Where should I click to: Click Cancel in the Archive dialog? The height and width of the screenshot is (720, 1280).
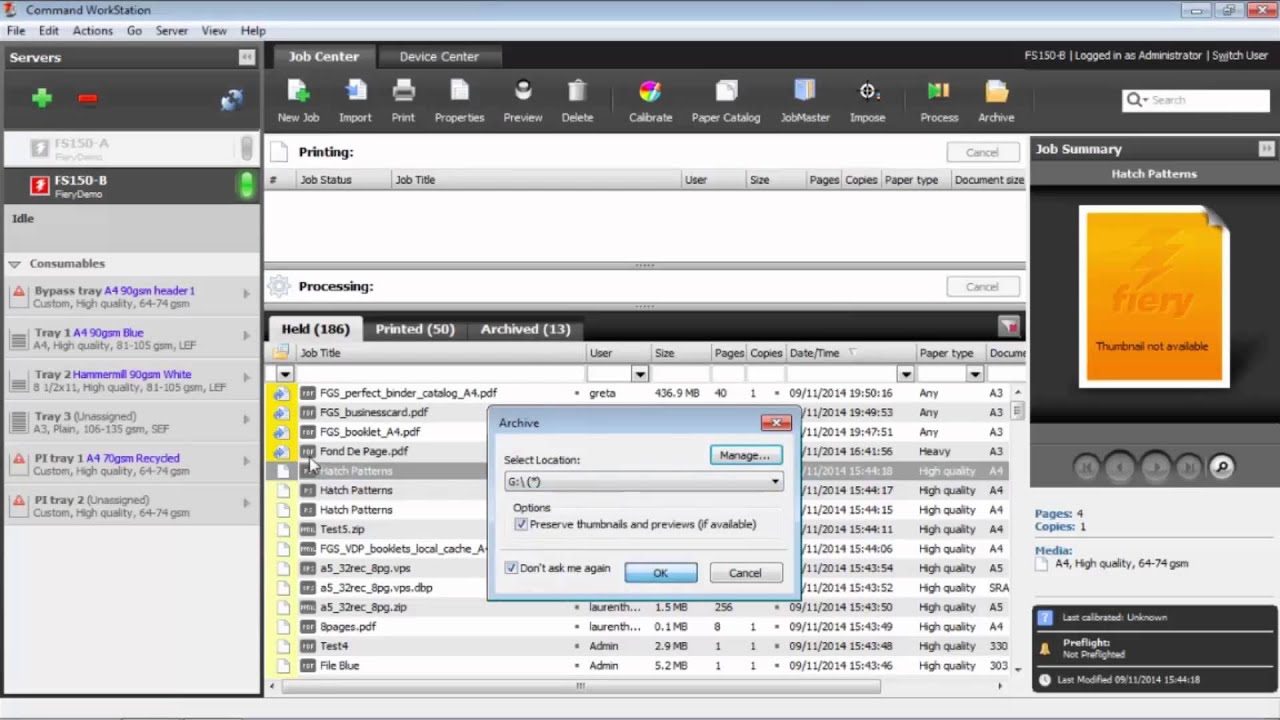(x=744, y=573)
